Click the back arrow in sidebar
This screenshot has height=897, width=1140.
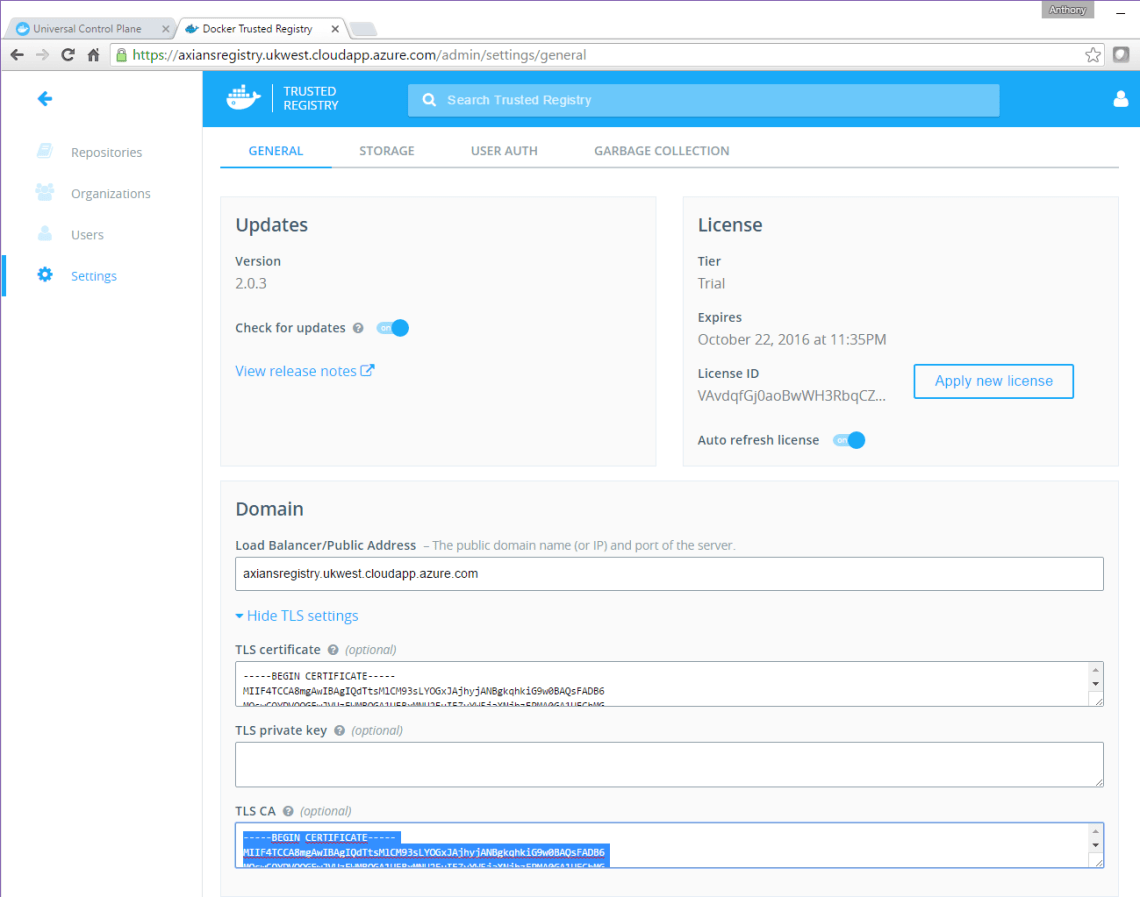pyautogui.click(x=44, y=99)
